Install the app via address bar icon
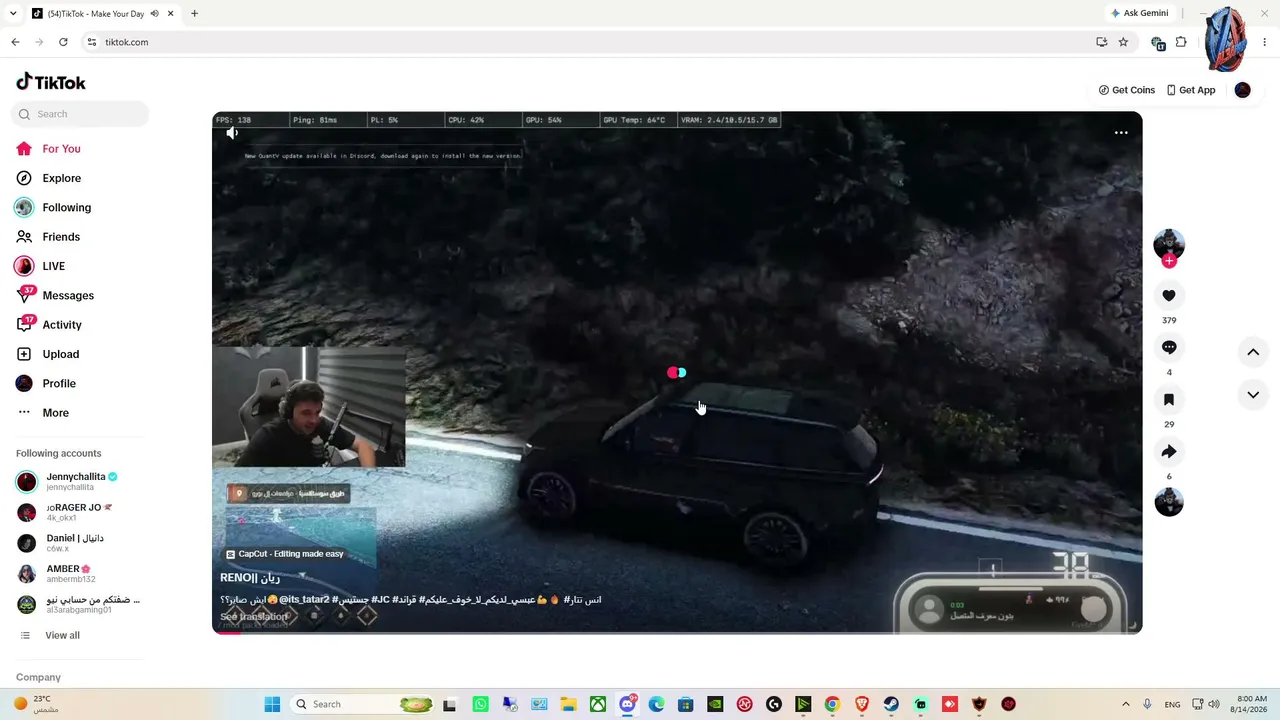1280x720 pixels. pos(1101,42)
